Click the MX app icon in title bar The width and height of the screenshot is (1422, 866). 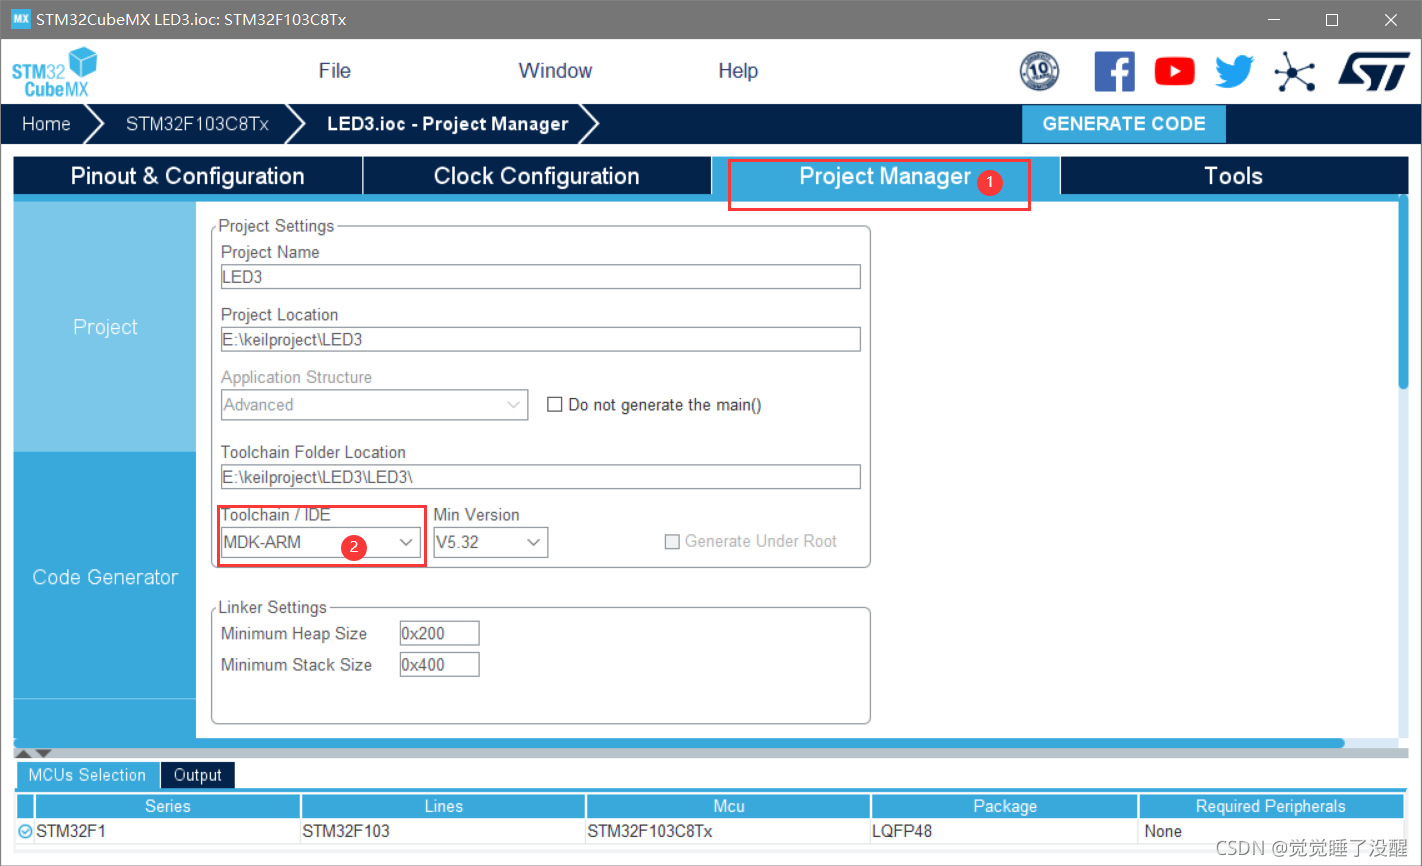[x=20, y=19]
